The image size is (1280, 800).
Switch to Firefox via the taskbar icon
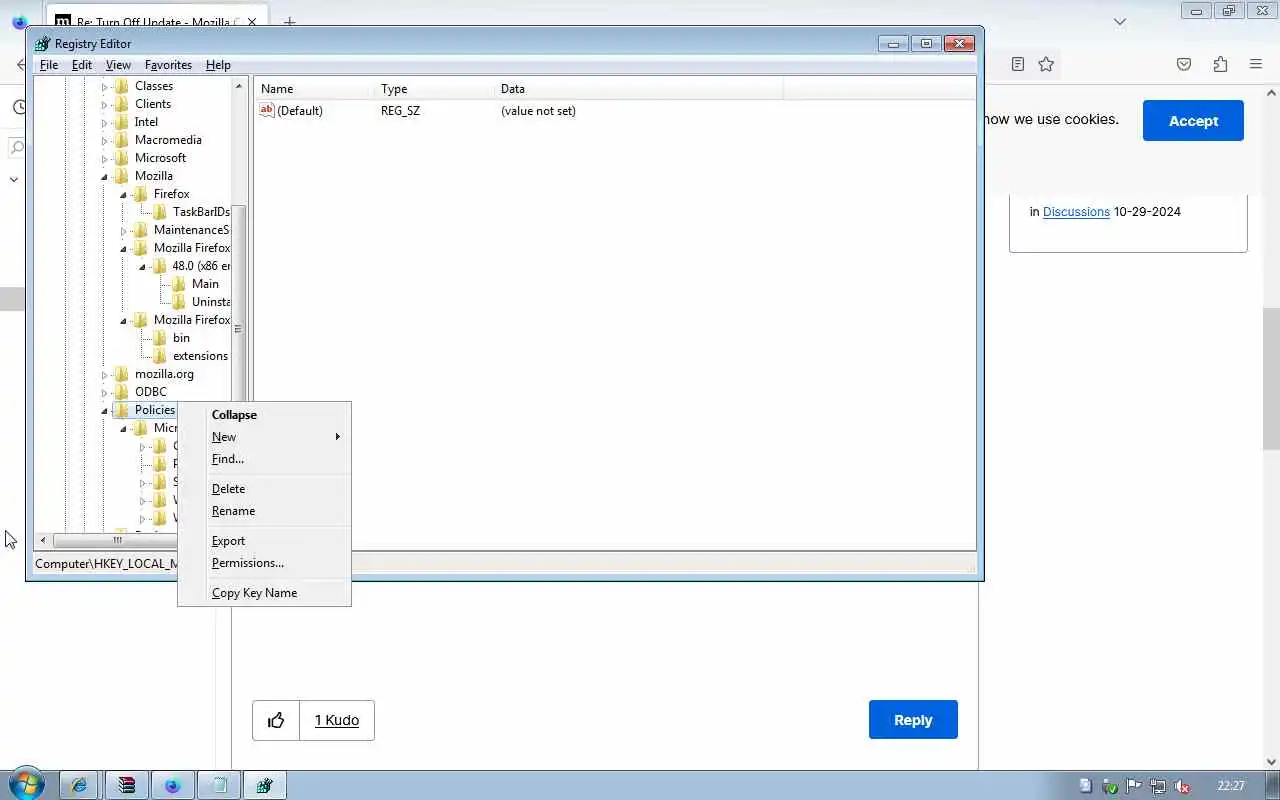pyautogui.click(x=172, y=786)
